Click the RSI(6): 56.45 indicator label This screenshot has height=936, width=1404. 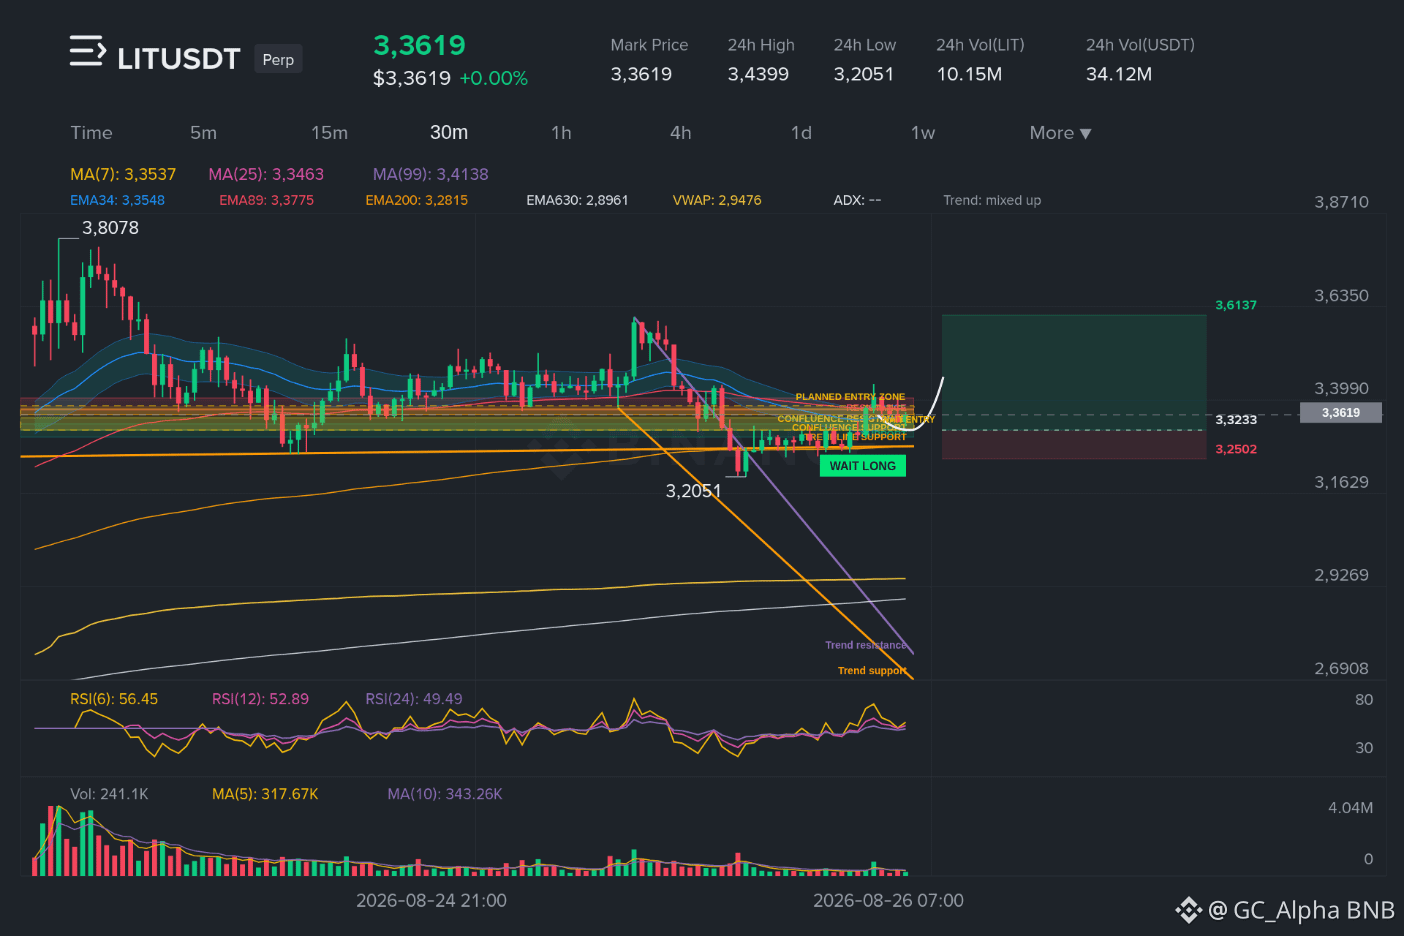pyautogui.click(x=114, y=699)
